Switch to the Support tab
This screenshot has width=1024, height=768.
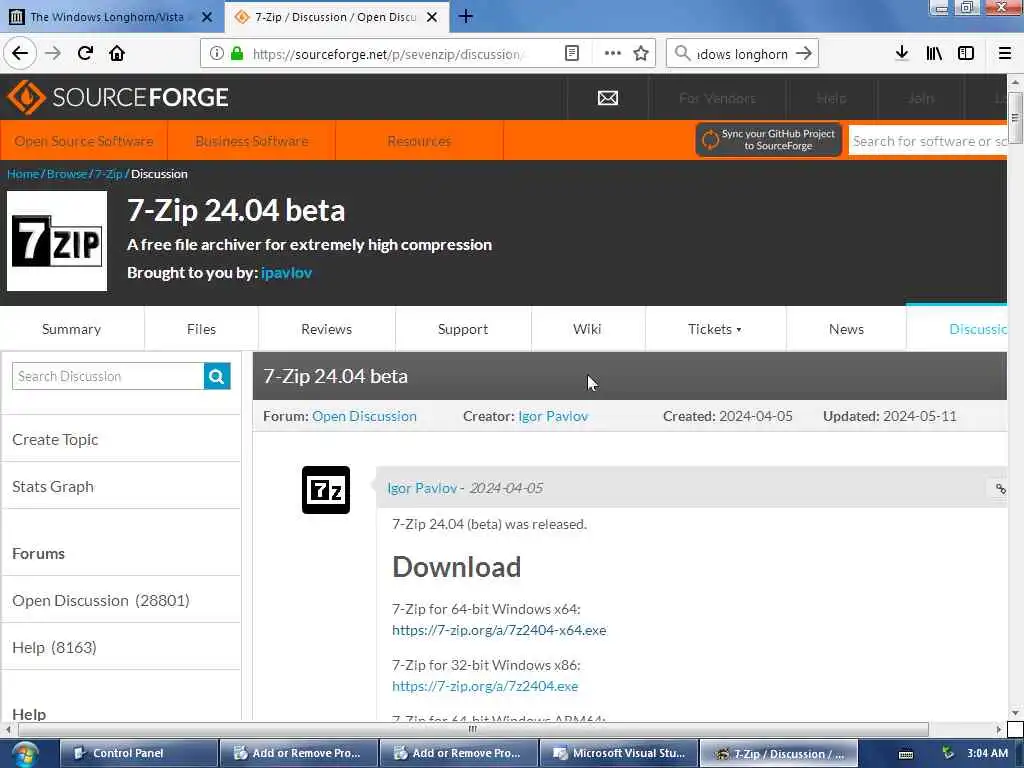tap(463, 329)
